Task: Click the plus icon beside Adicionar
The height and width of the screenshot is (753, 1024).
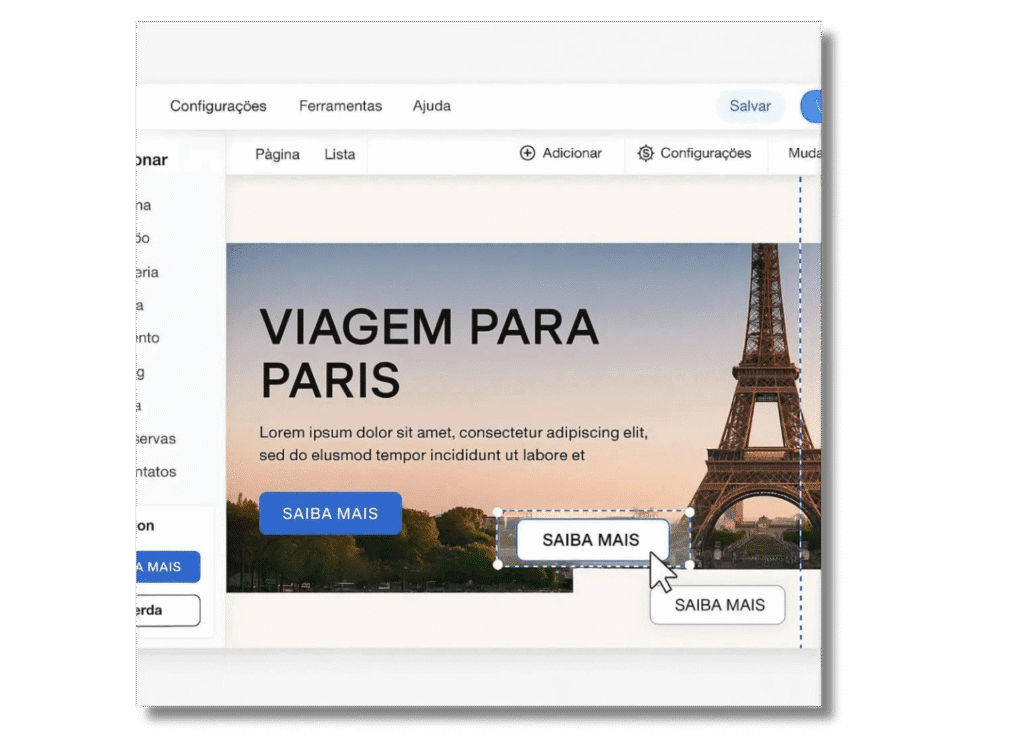Action: point(527,153)
